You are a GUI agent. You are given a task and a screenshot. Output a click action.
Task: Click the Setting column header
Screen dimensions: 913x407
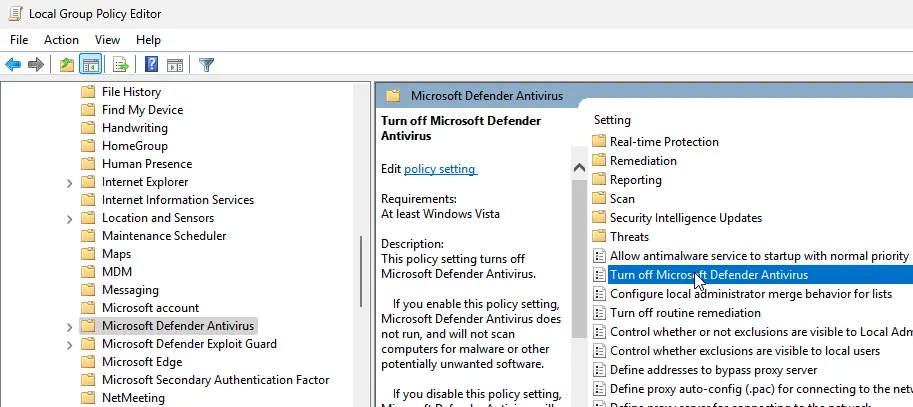[612, 119]
